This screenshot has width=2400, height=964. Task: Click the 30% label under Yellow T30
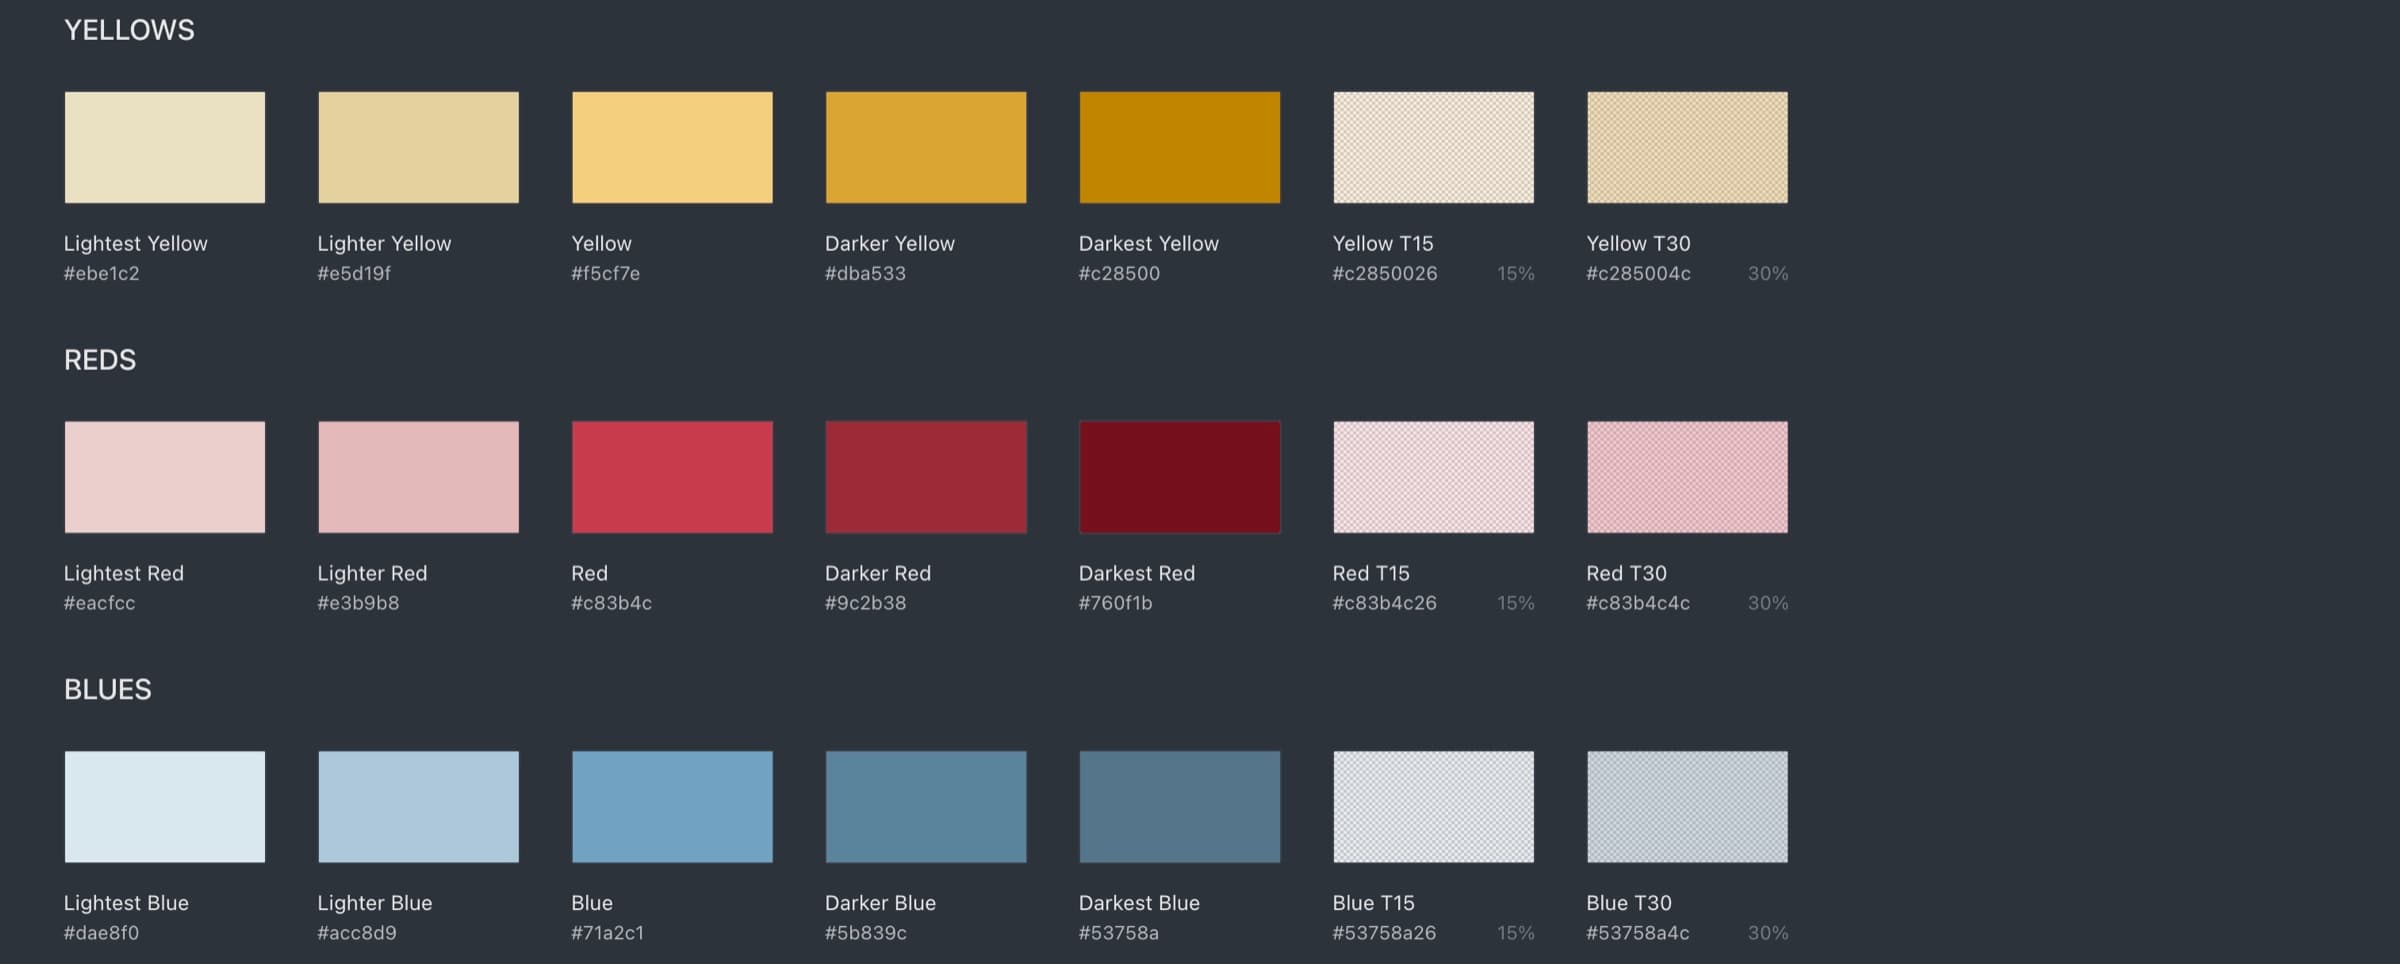[x=1768, y=273]
